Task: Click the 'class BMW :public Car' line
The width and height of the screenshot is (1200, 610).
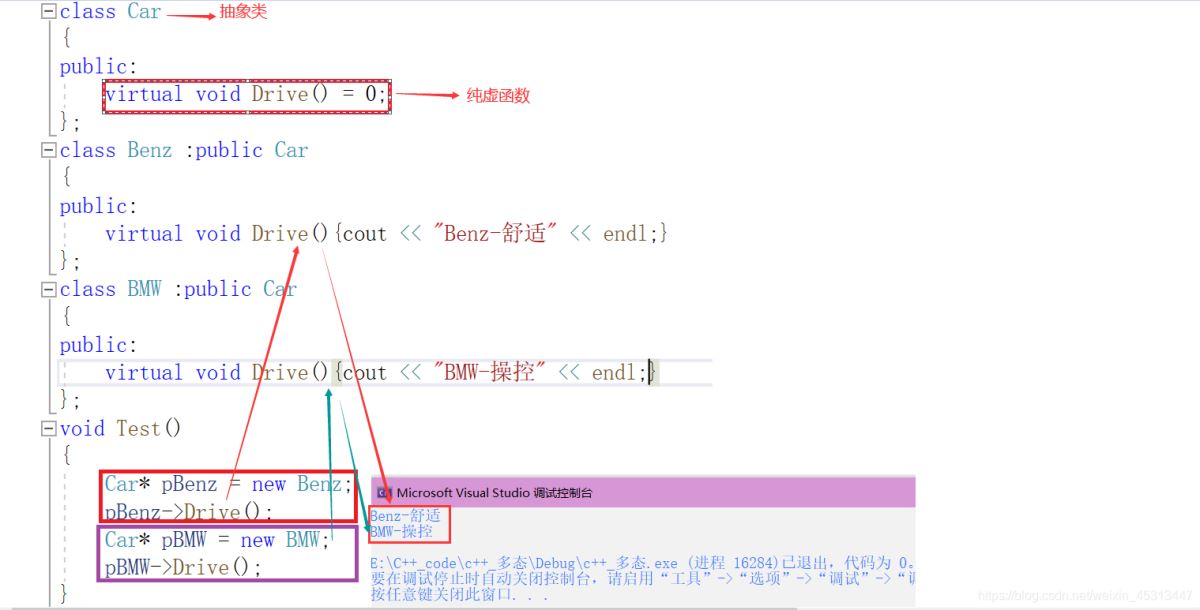Action: click(178, 289)
